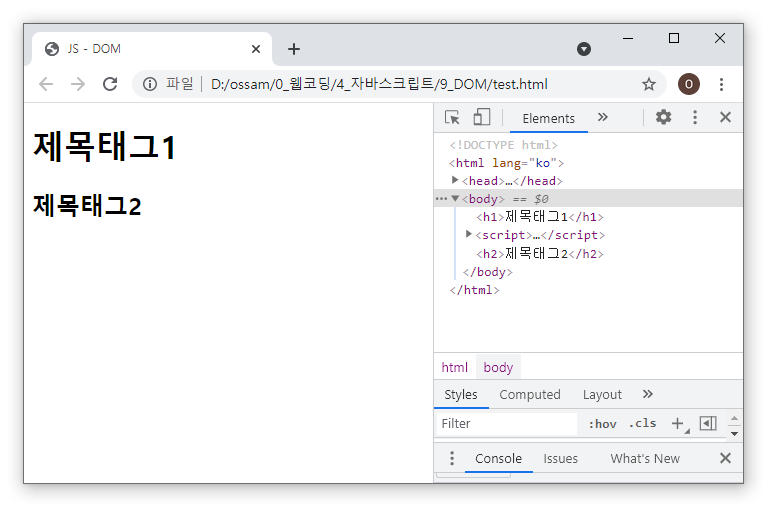Open the Chrome profile avatar

688,84
